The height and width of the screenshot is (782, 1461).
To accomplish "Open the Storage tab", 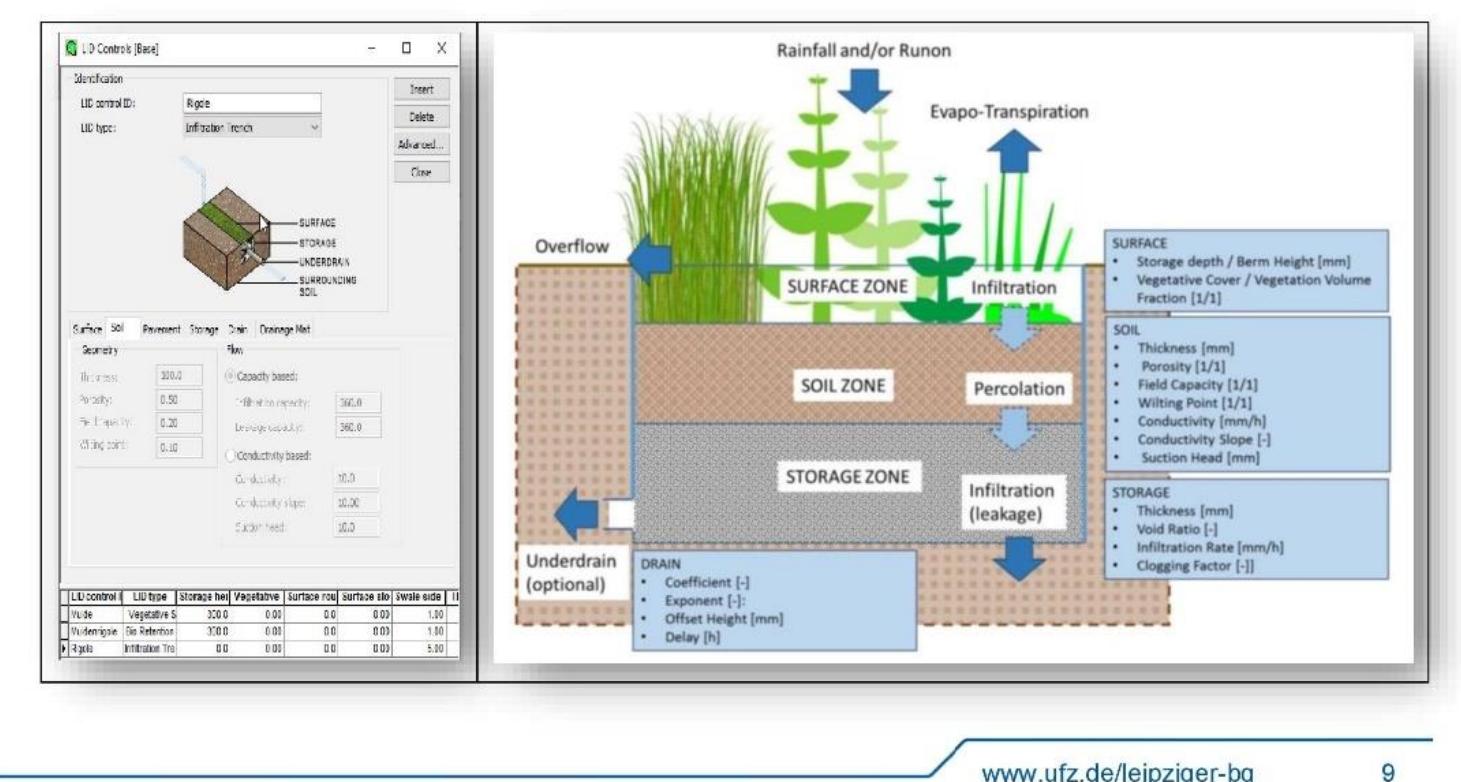I will pos(203,329).
